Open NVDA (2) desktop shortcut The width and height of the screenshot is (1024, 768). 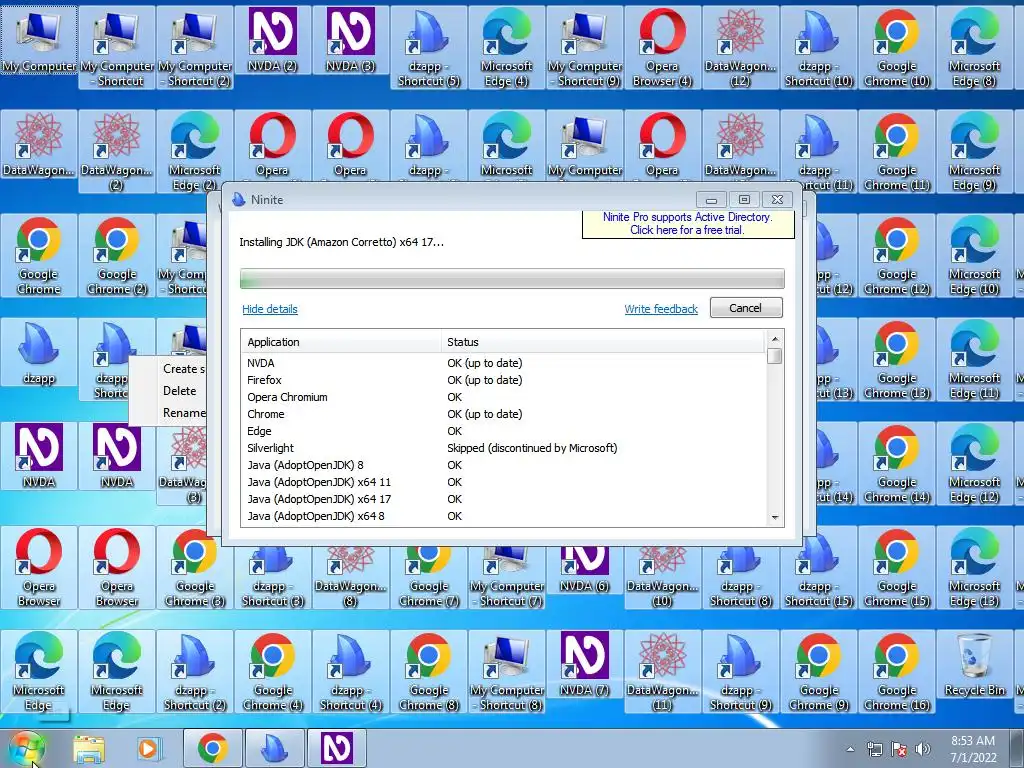click(x=272, y=40)
